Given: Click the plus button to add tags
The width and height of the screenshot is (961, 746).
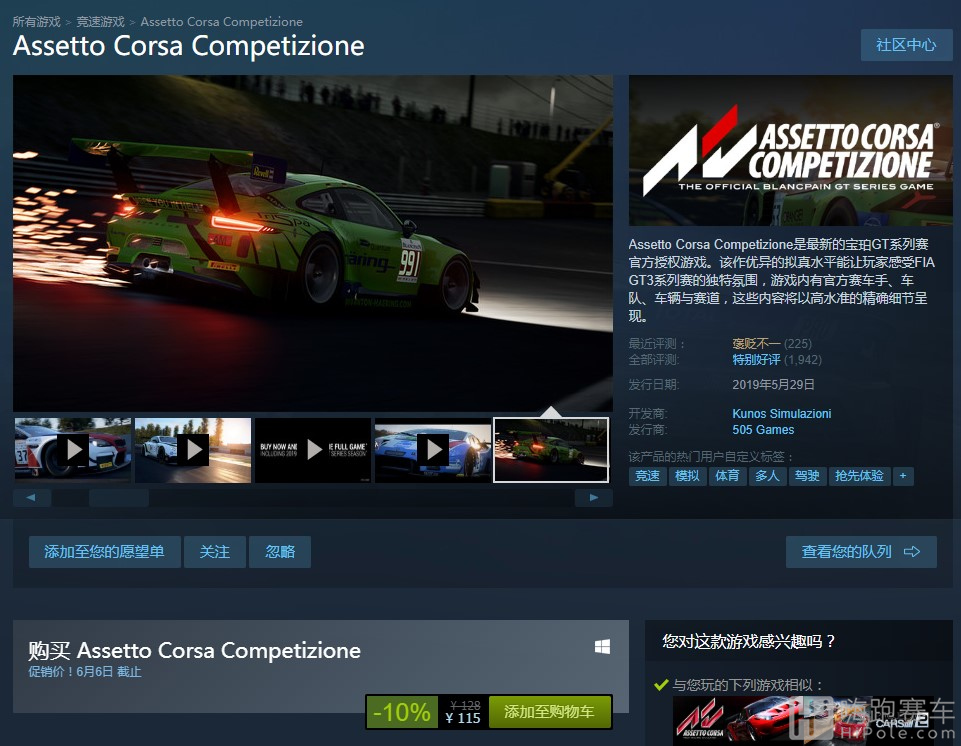Looking at the screenshot, I should click(x=903, y=476).
